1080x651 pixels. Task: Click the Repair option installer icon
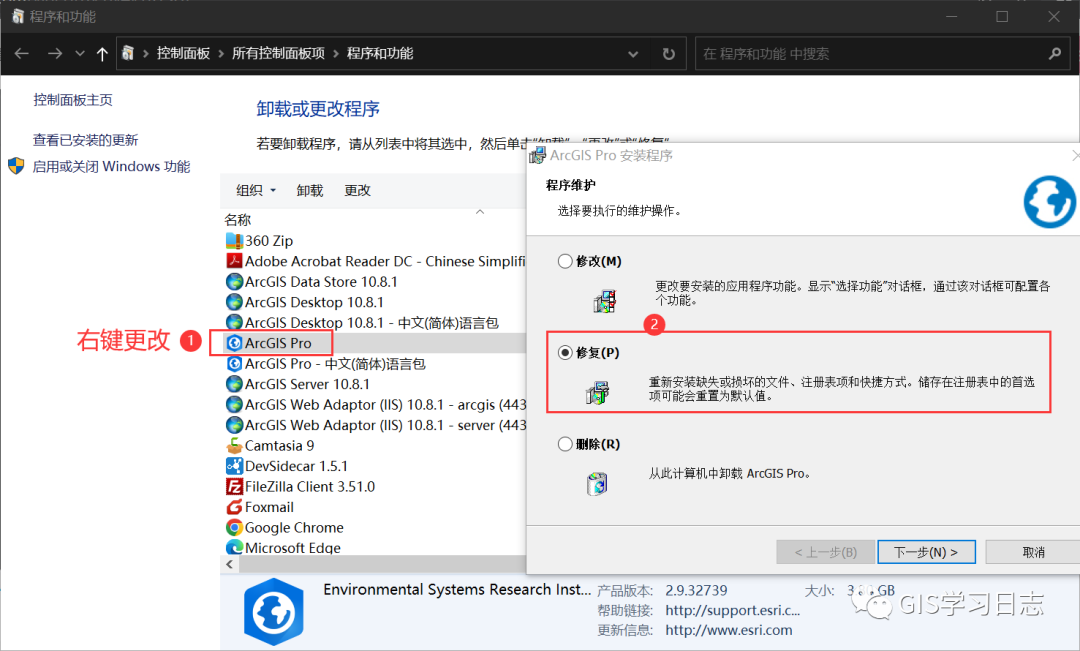pos(597,393)
